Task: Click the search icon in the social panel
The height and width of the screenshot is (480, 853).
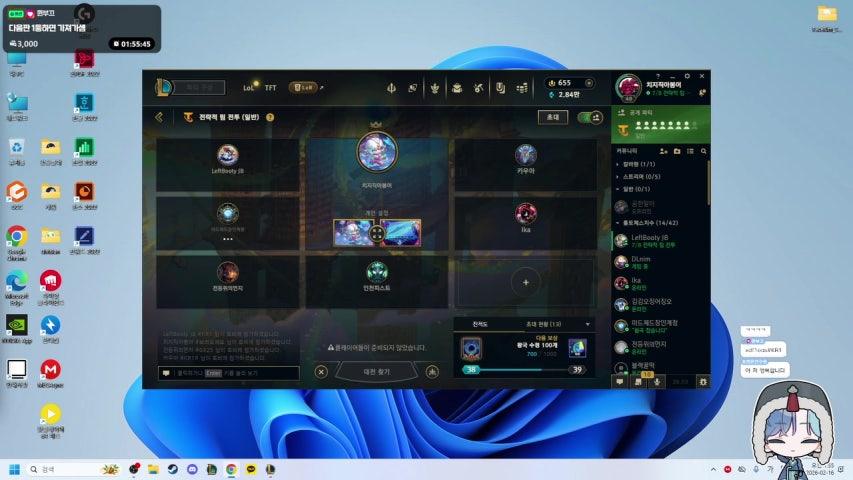Action: click(x=704, y=151)
